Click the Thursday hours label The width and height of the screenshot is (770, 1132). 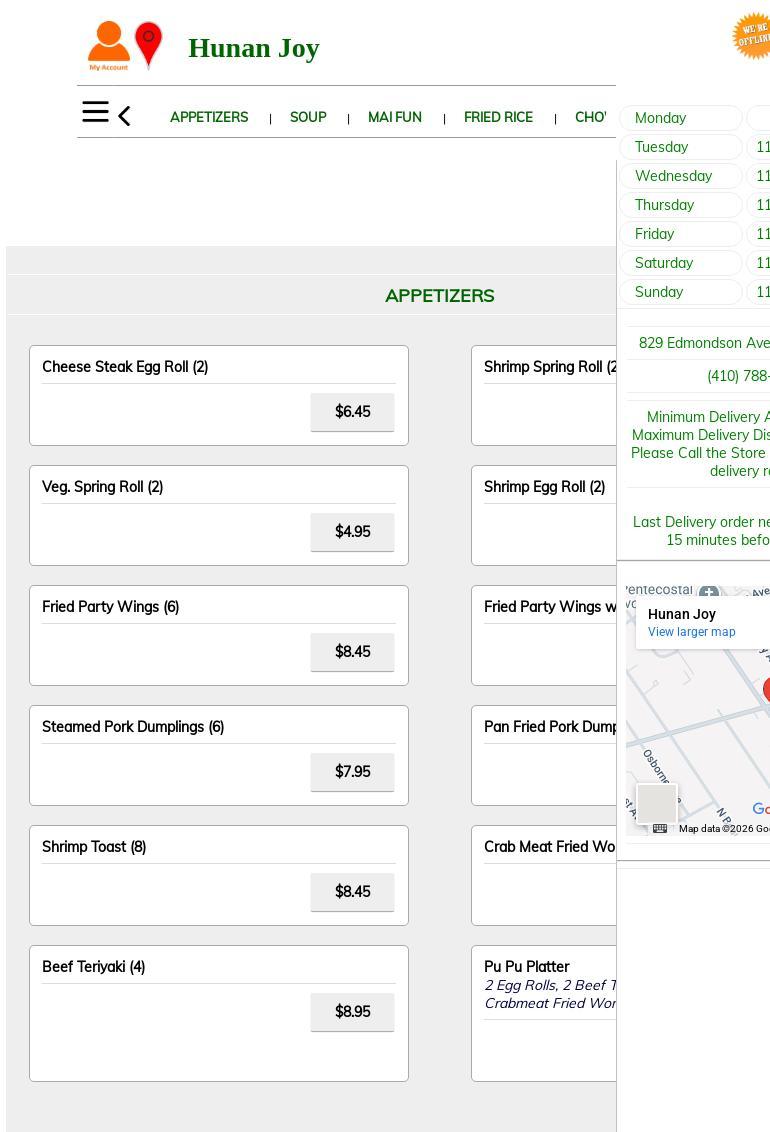[x=681, y=204]
